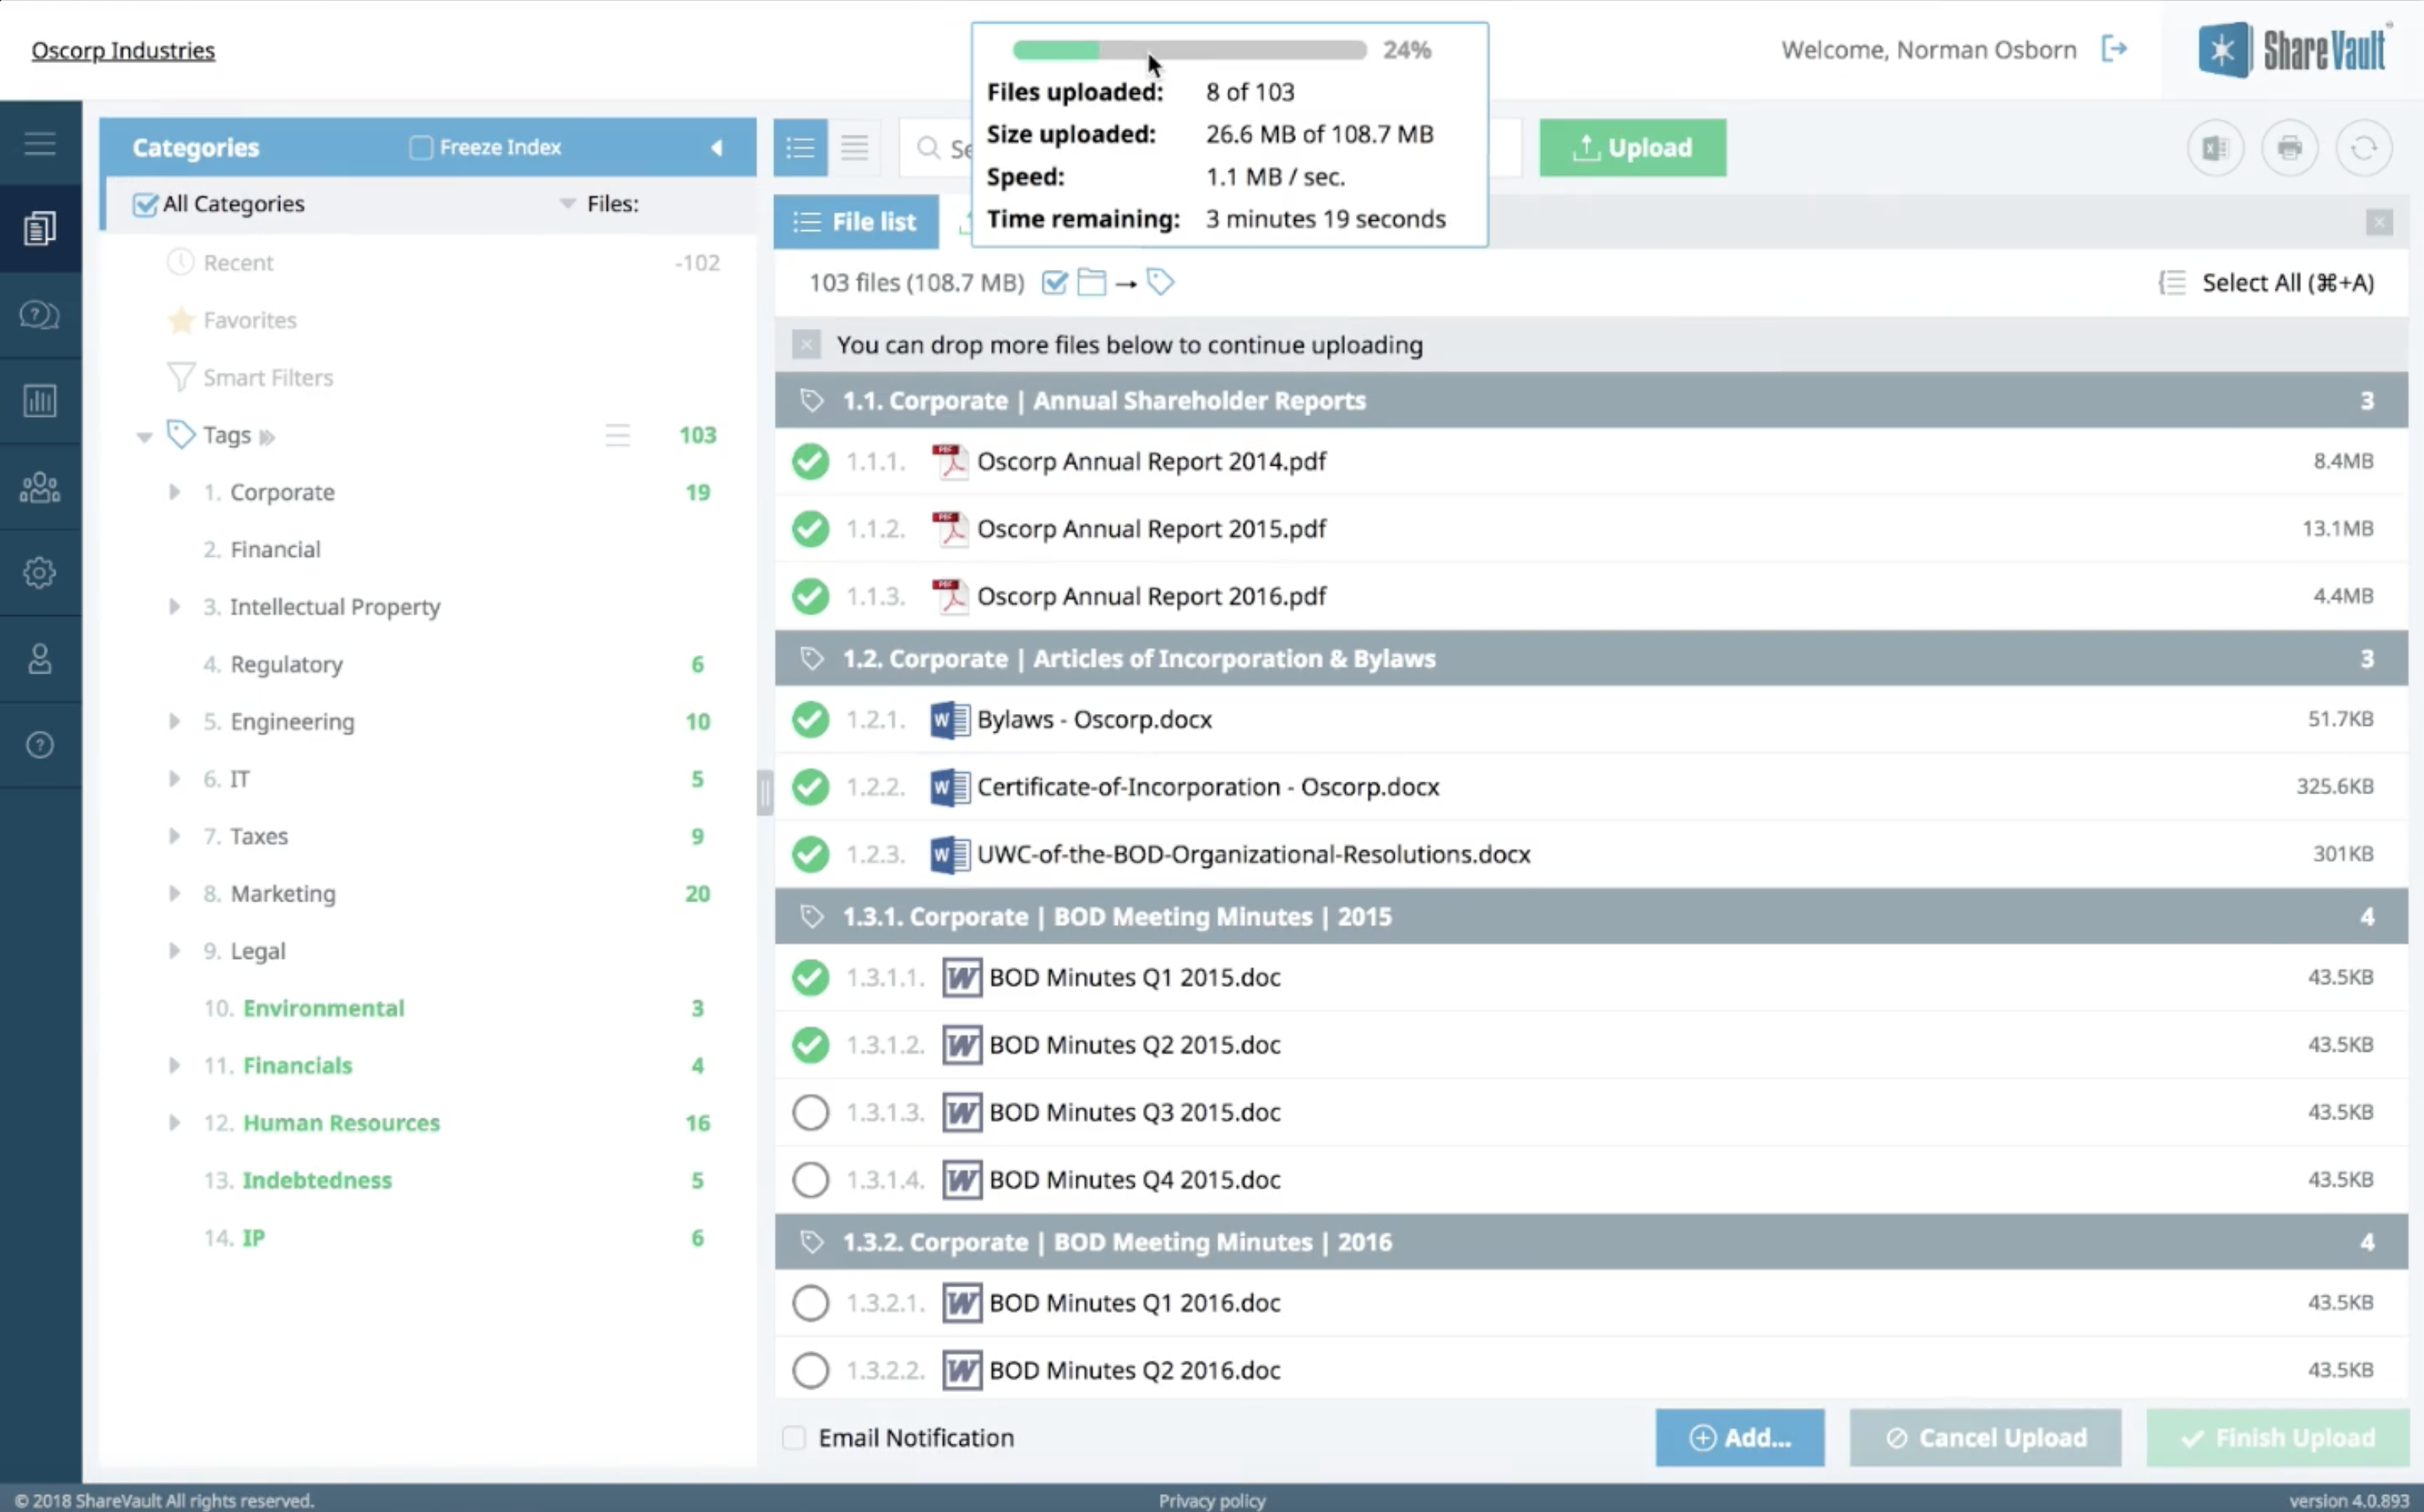
Task: Click the export to Excel icon
Action: [2215, 148]
